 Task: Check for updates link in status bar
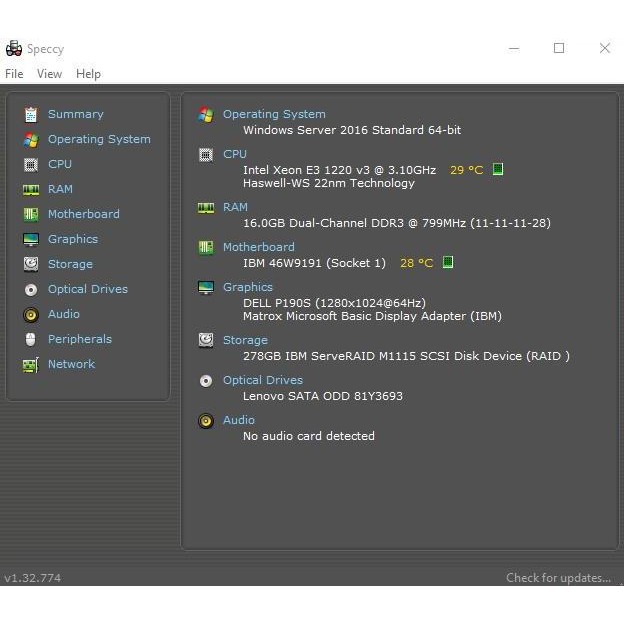557,578
